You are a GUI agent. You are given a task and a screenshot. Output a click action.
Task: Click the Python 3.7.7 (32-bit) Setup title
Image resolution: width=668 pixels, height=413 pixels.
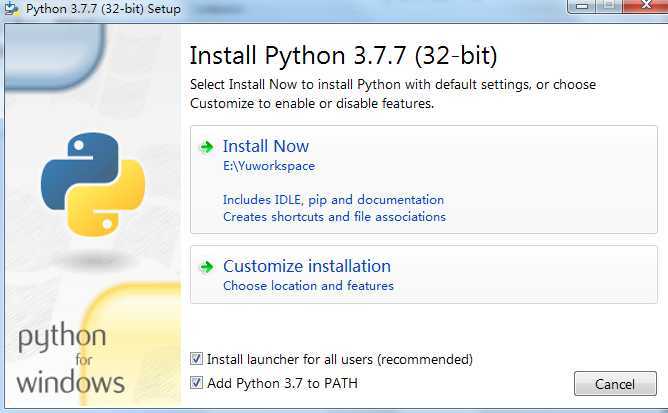coord(103,9)
